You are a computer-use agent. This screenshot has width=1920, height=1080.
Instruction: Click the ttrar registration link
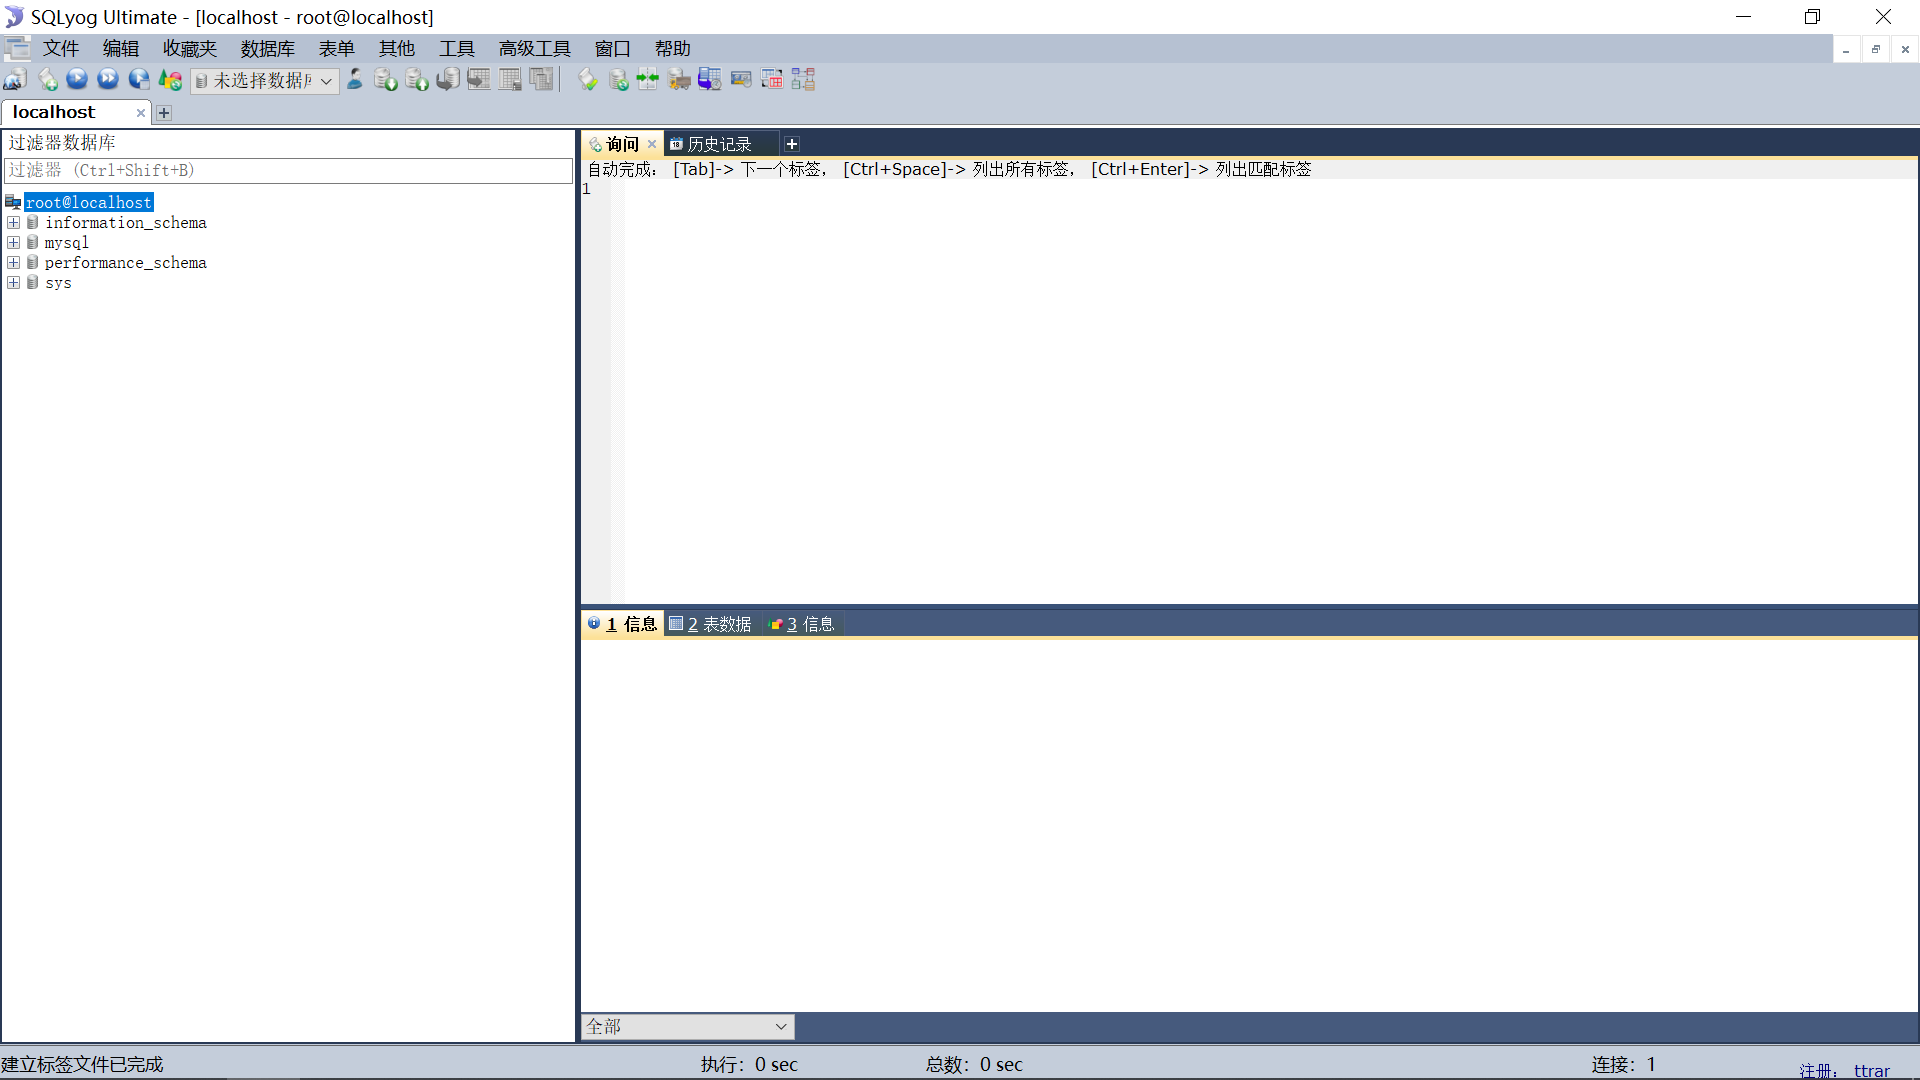click(1871, 1070)
